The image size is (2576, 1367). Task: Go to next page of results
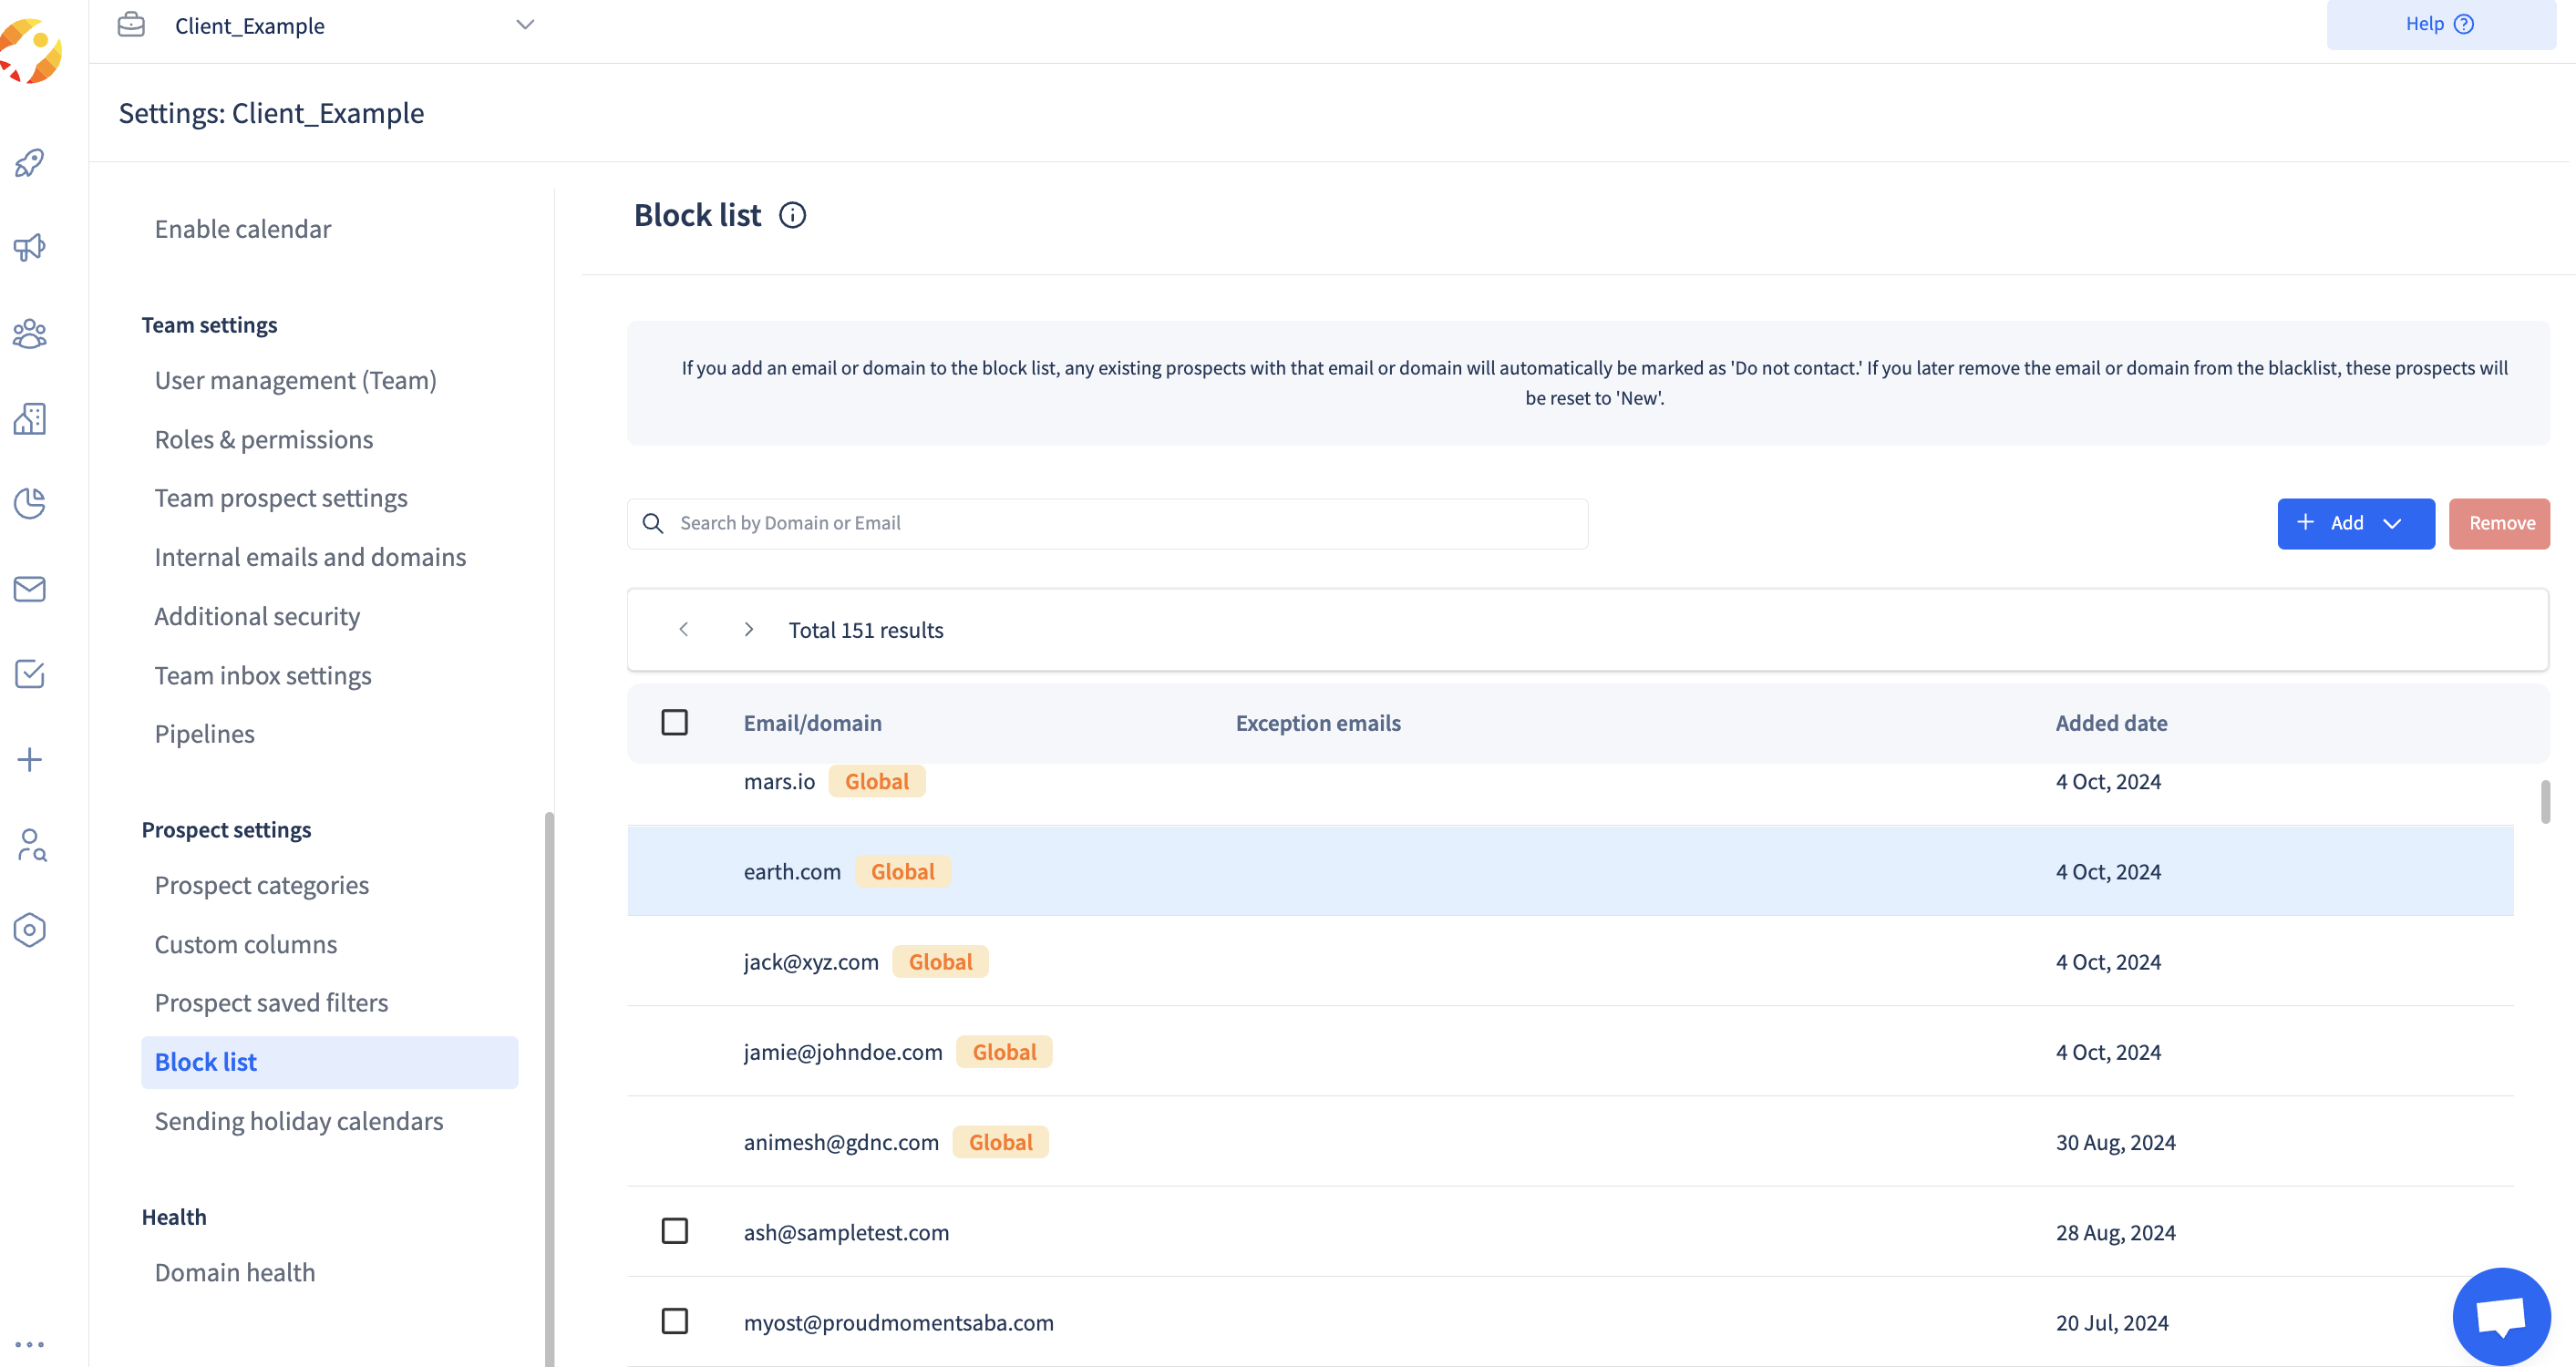pos(748,629)
